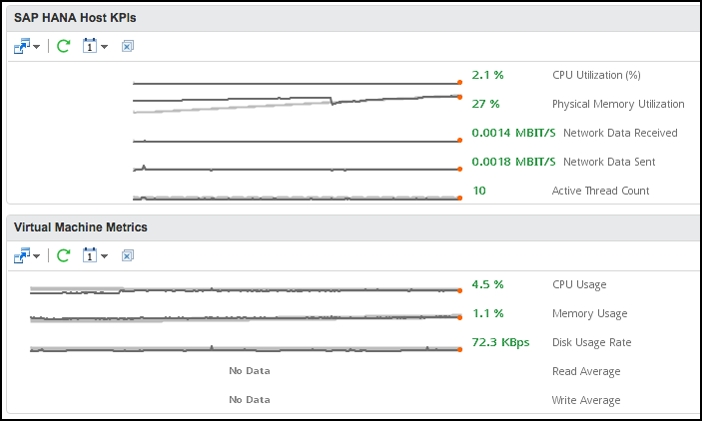
Task: Click the Read Average label
Action: pos(586,371)
